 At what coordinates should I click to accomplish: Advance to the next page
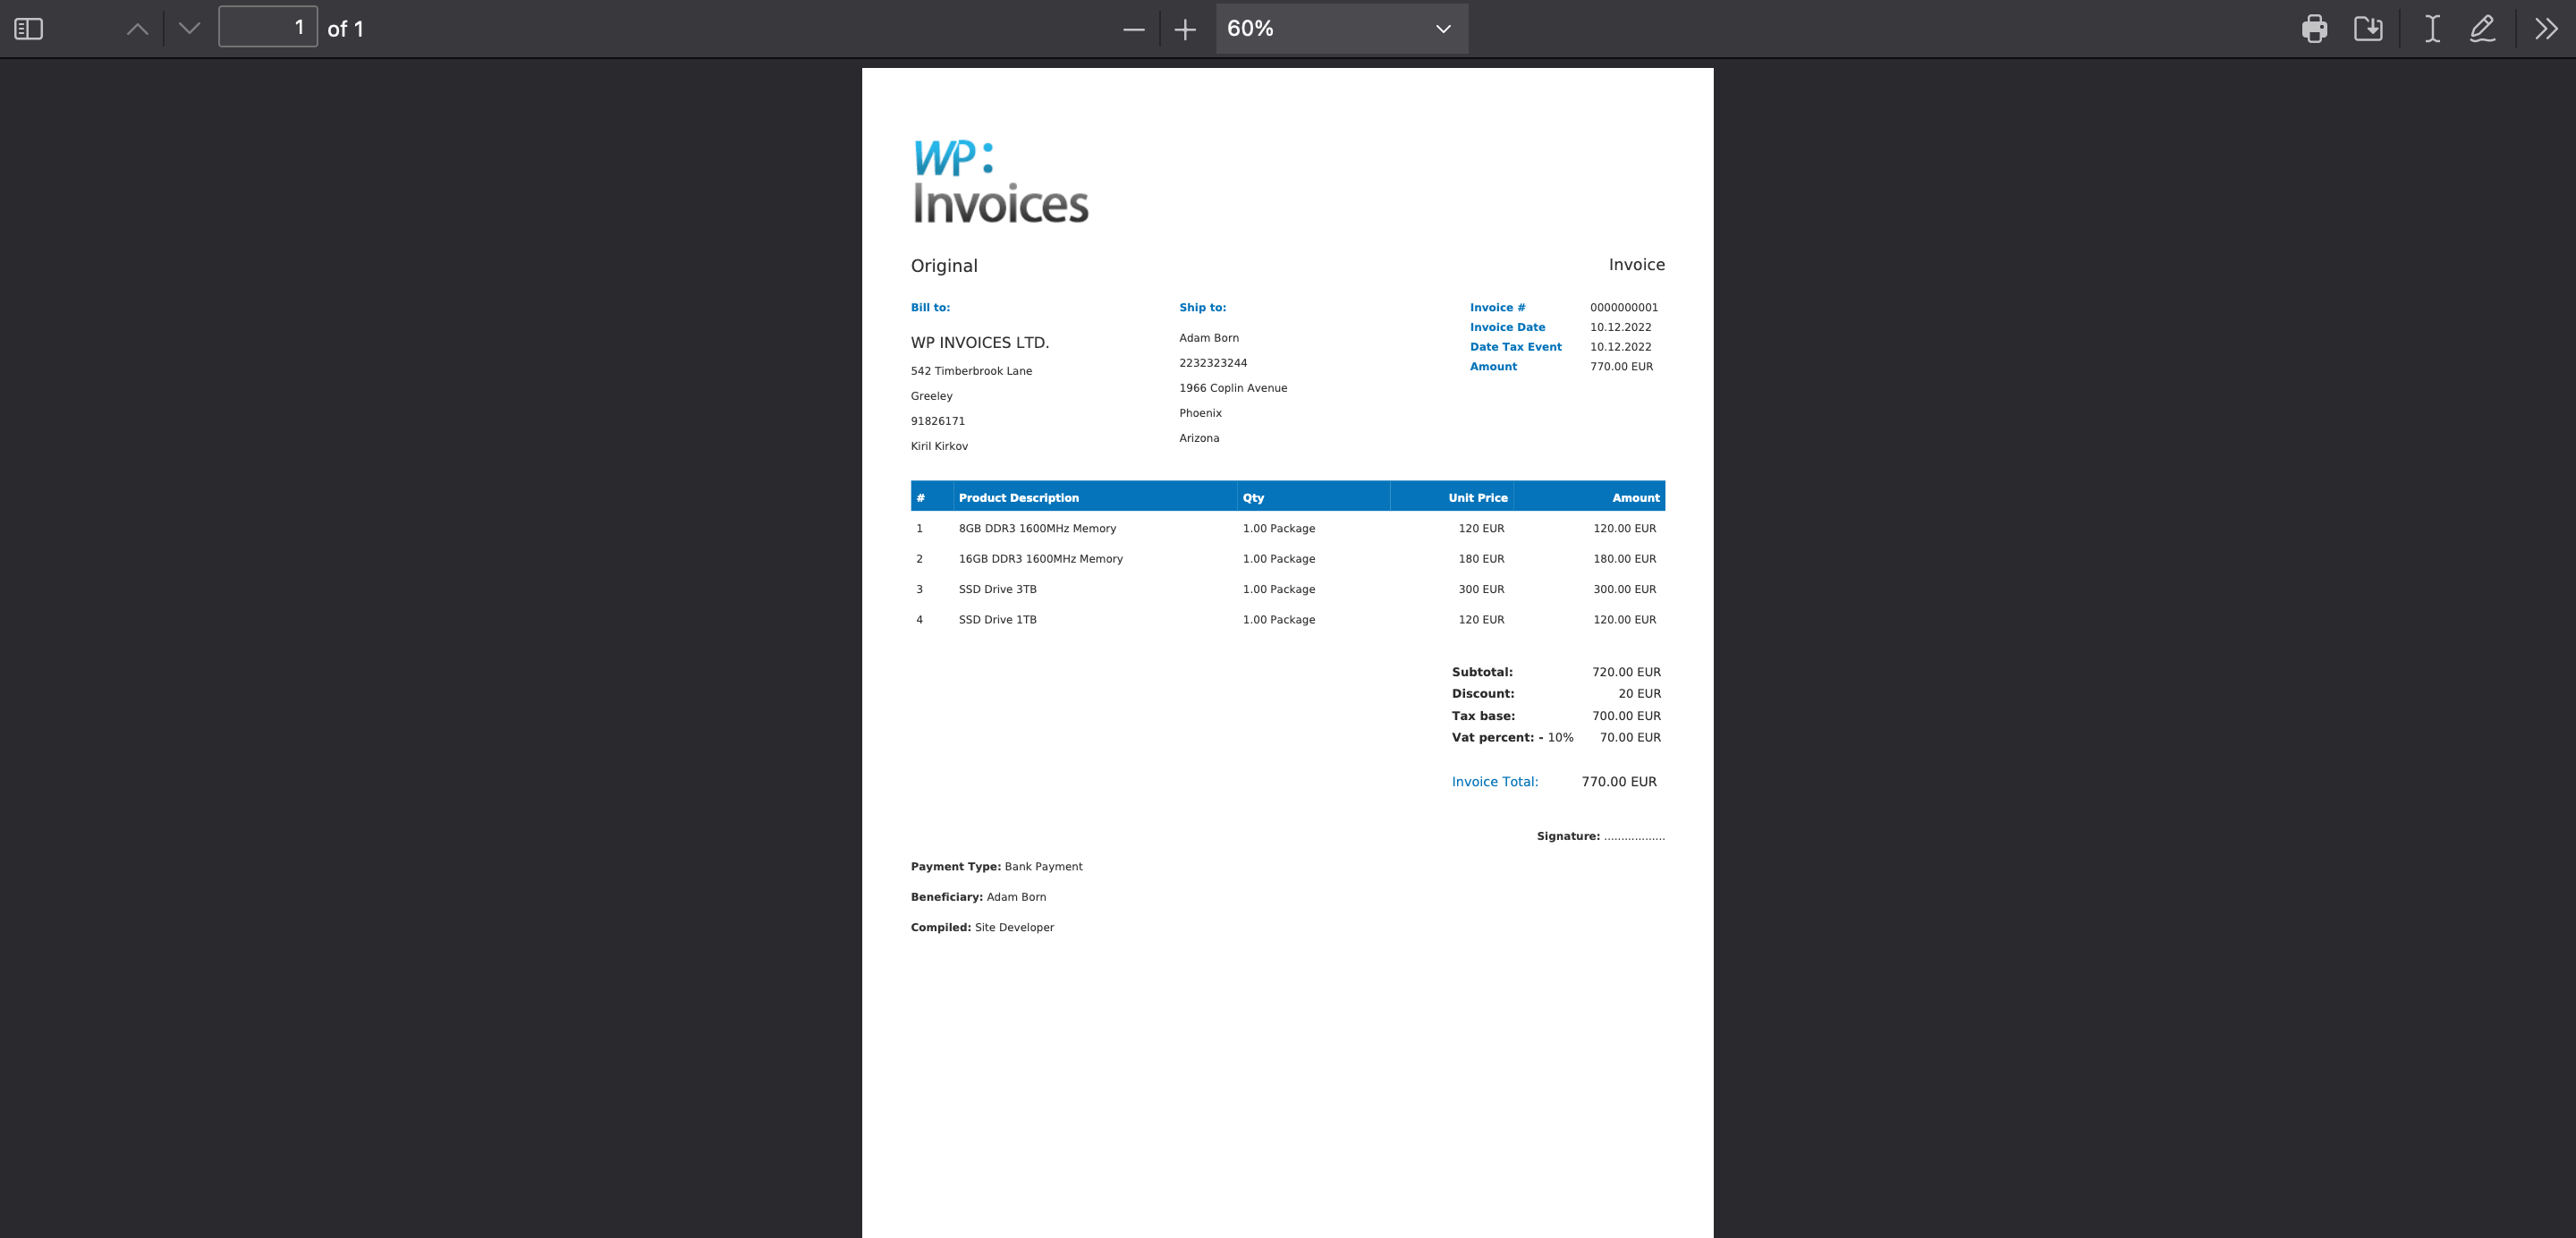(x=189, y=29)
